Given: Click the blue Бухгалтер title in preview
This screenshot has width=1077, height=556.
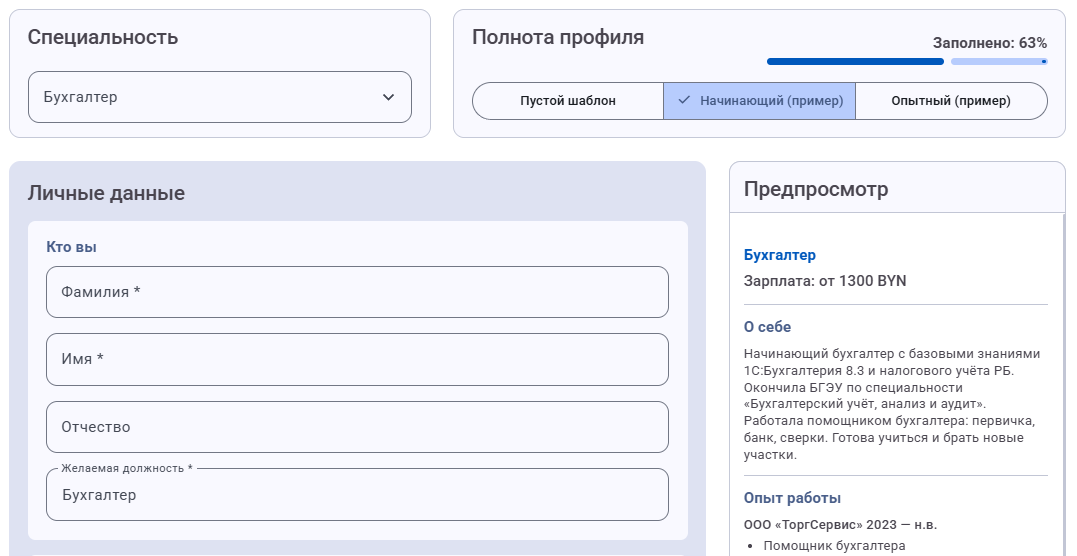Looking at the screenshot, I should [x=780, y=255].
